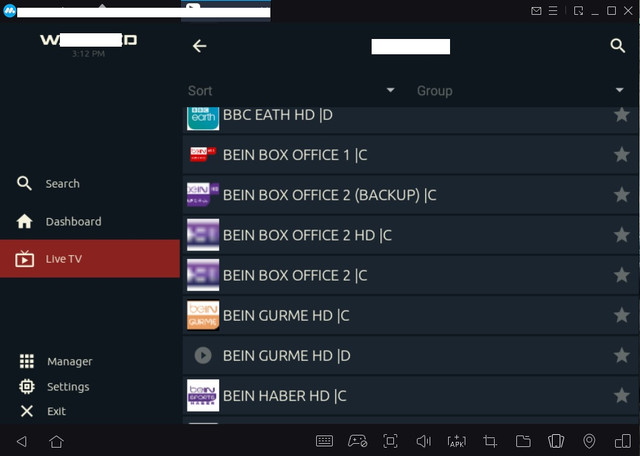Favorite BEIN BOX OFFICE 1 |C star
This screenshot has height=456, width=640.
[x=621, y=155]
